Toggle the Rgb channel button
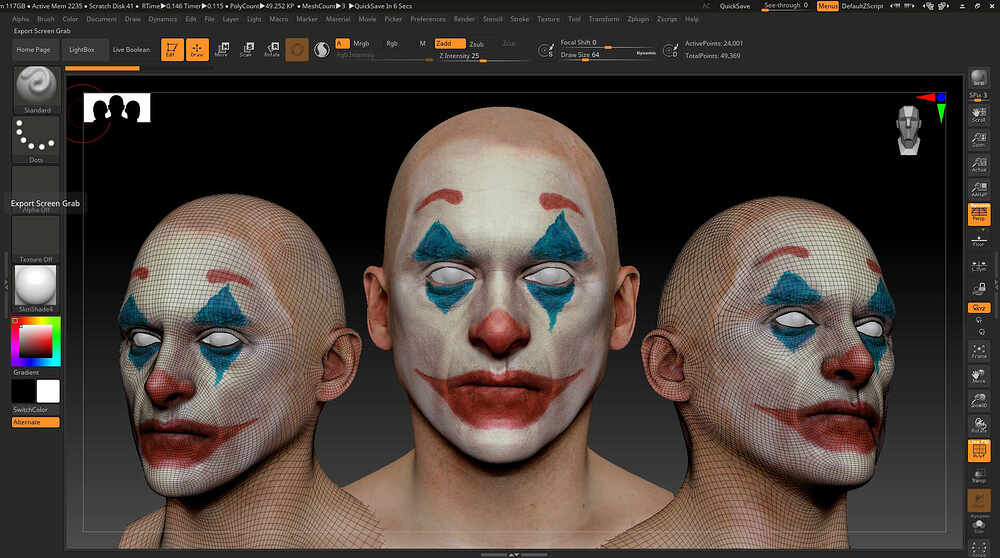This screenshot has width=1000, height=558. point(392,43)
